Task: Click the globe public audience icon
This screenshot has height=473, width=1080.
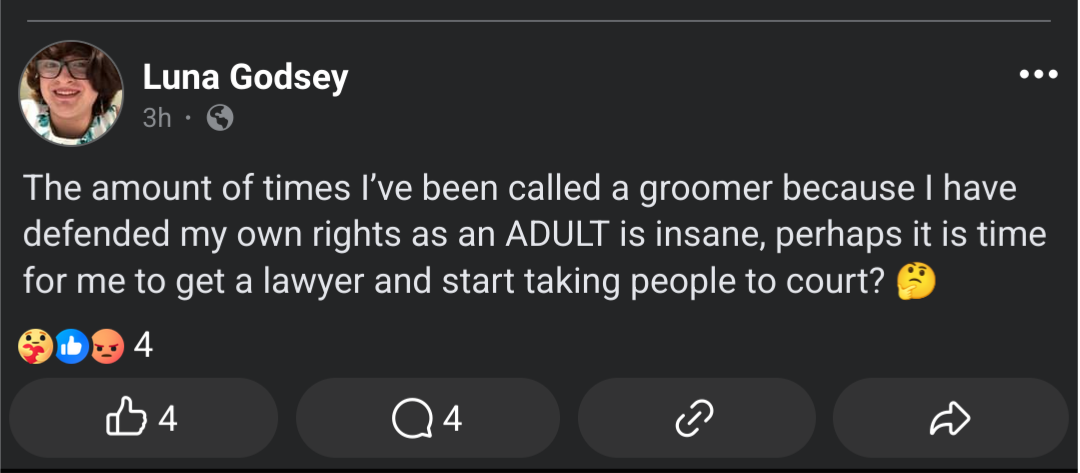Action: click(220, 118)
